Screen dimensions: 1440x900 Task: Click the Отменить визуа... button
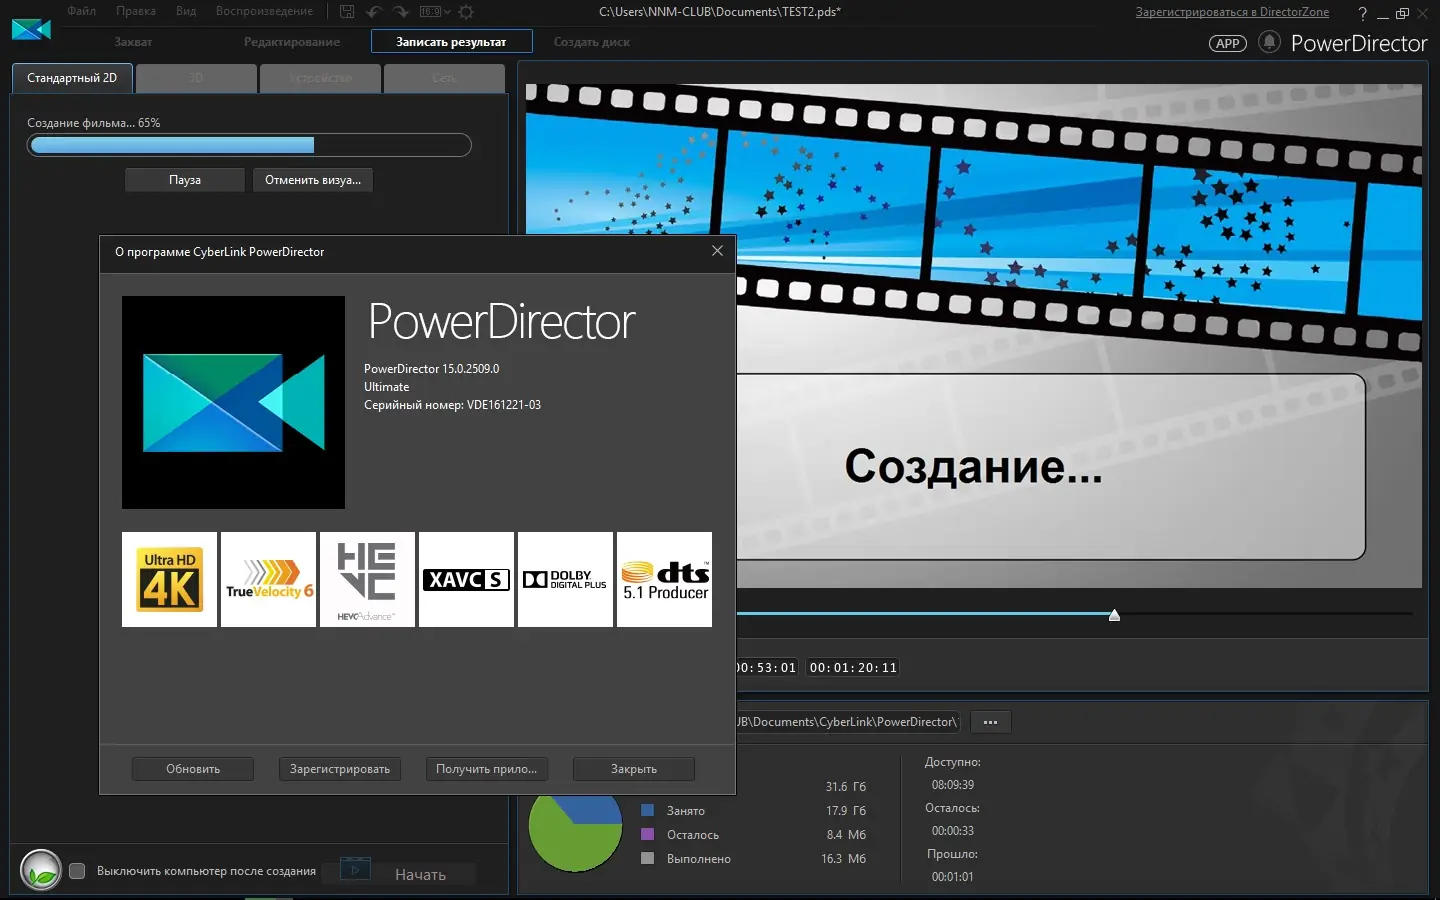coord(313,180)
